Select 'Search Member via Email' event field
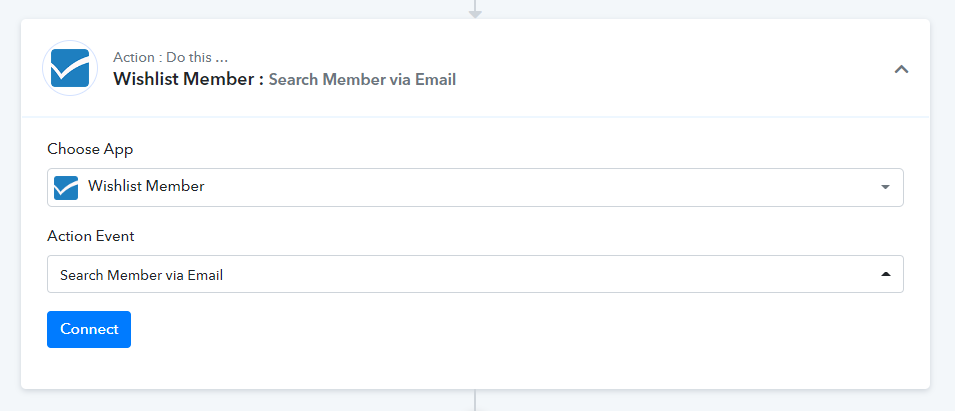The width and height of the screenshot is (955, 411). [141, 274]
